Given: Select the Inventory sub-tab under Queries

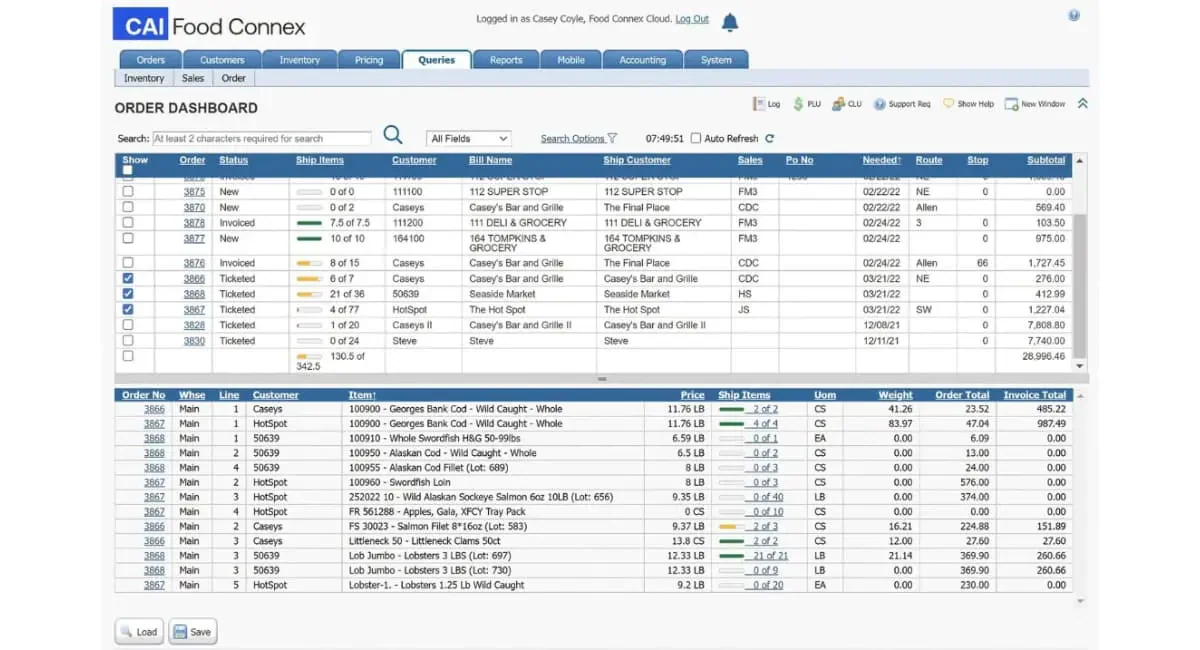Looking at the screenshot, I should pyautogui.click(x=144, y=78).
